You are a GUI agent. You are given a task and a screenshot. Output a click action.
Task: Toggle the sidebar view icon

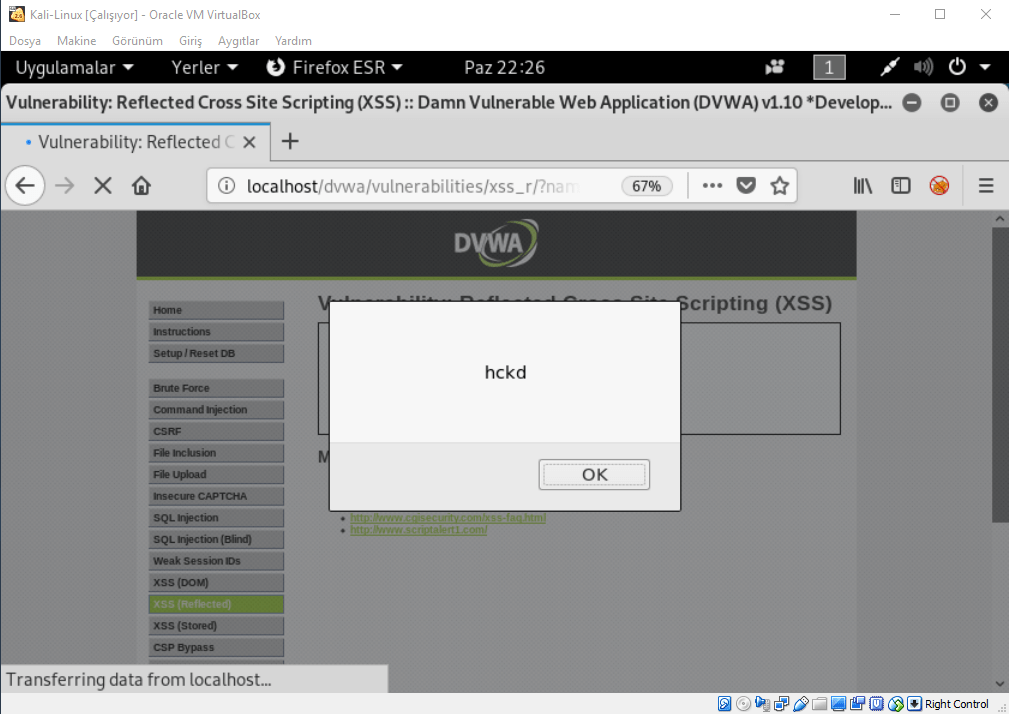click(x=901, y=186)
